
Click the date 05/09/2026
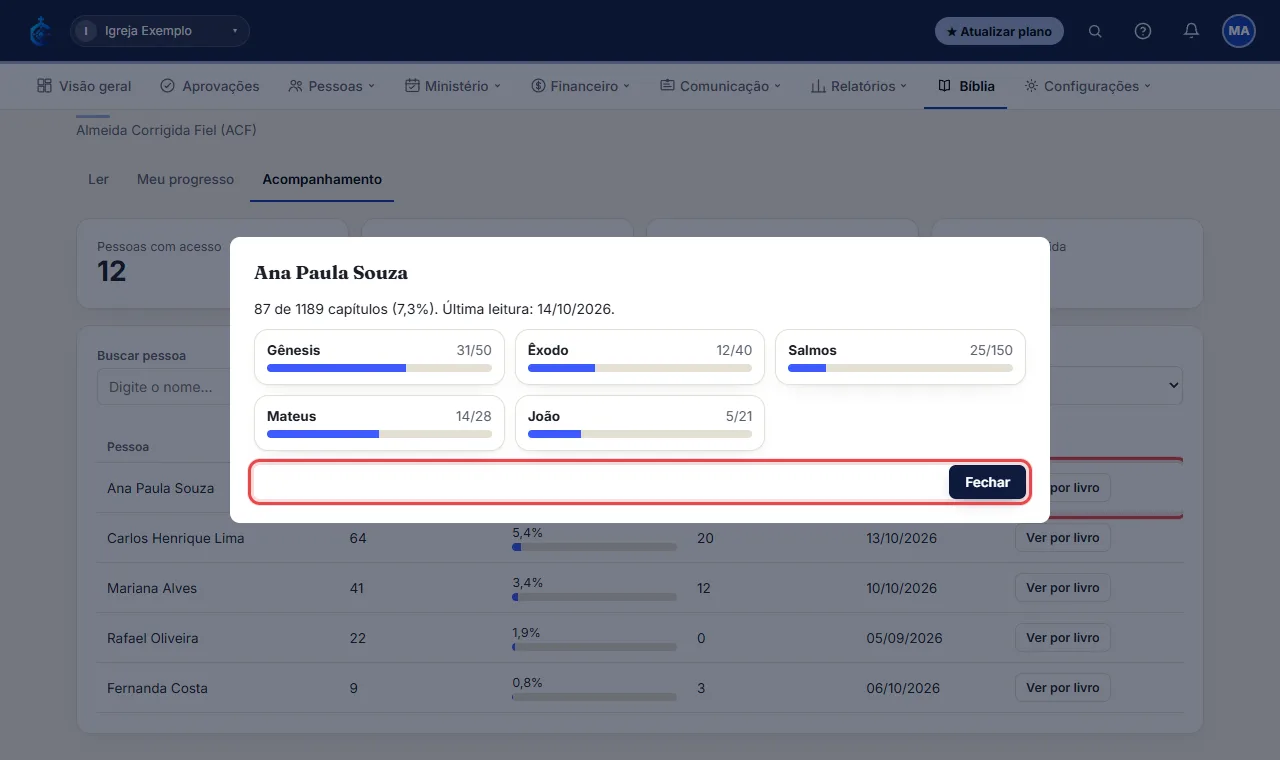click(x=904, y=638)
